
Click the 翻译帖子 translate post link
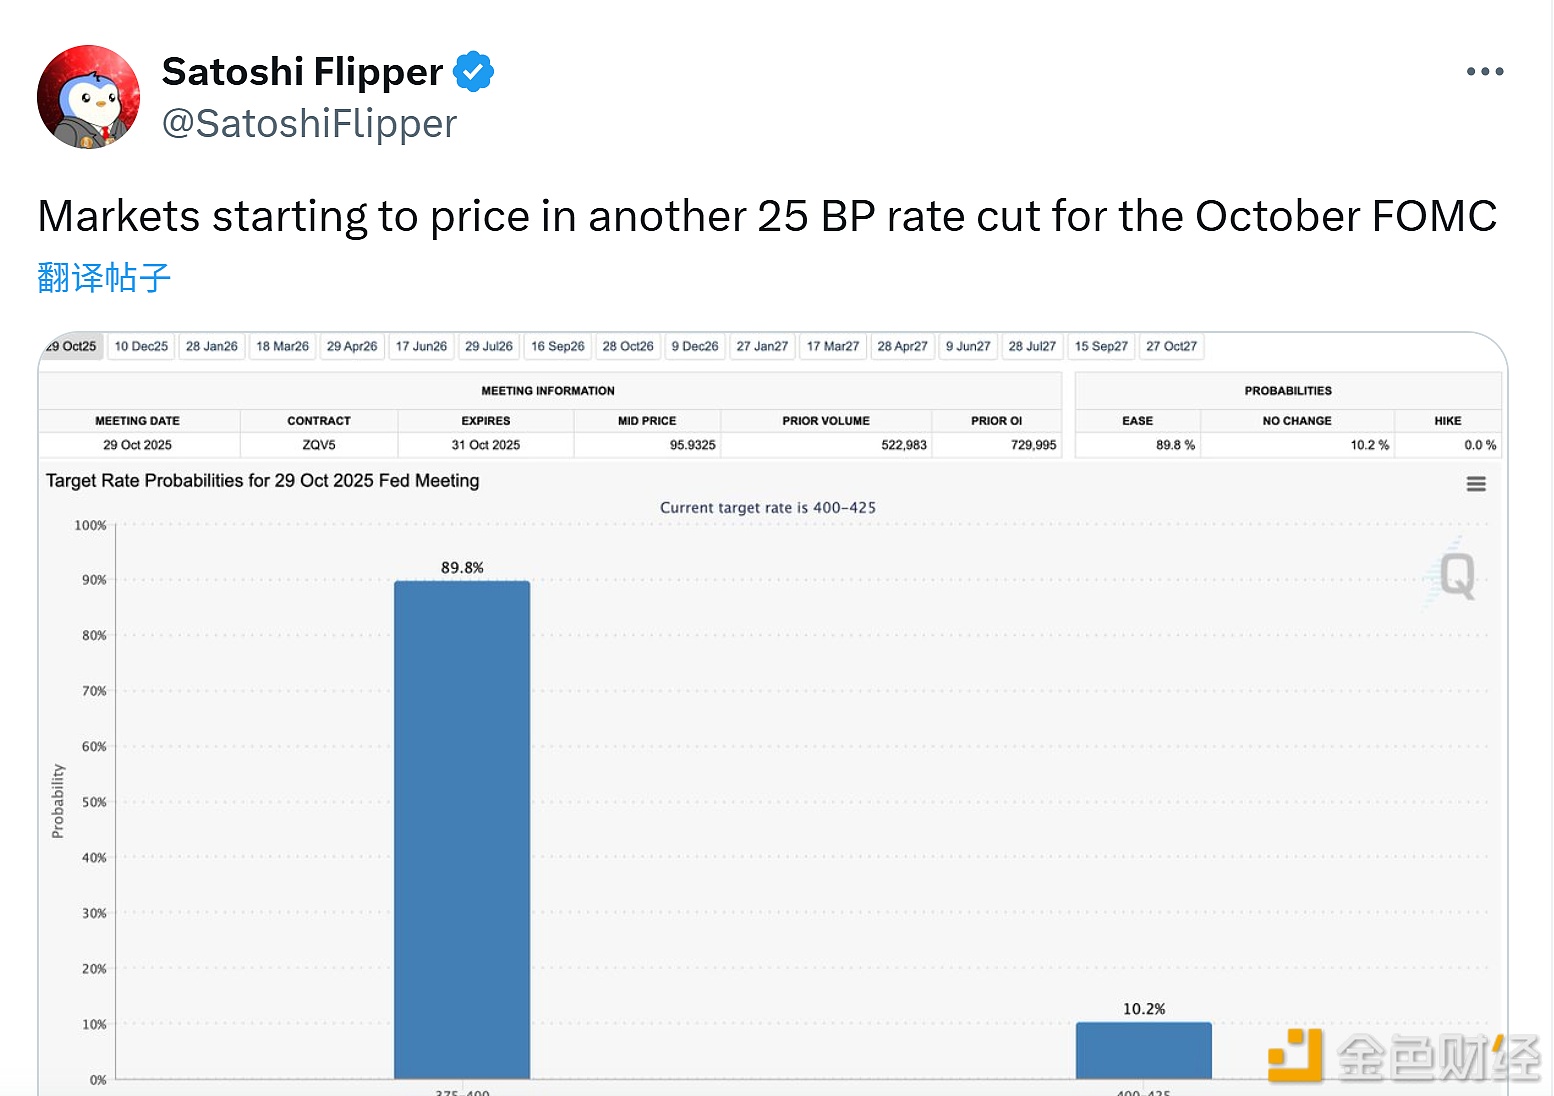click(104, 277)
